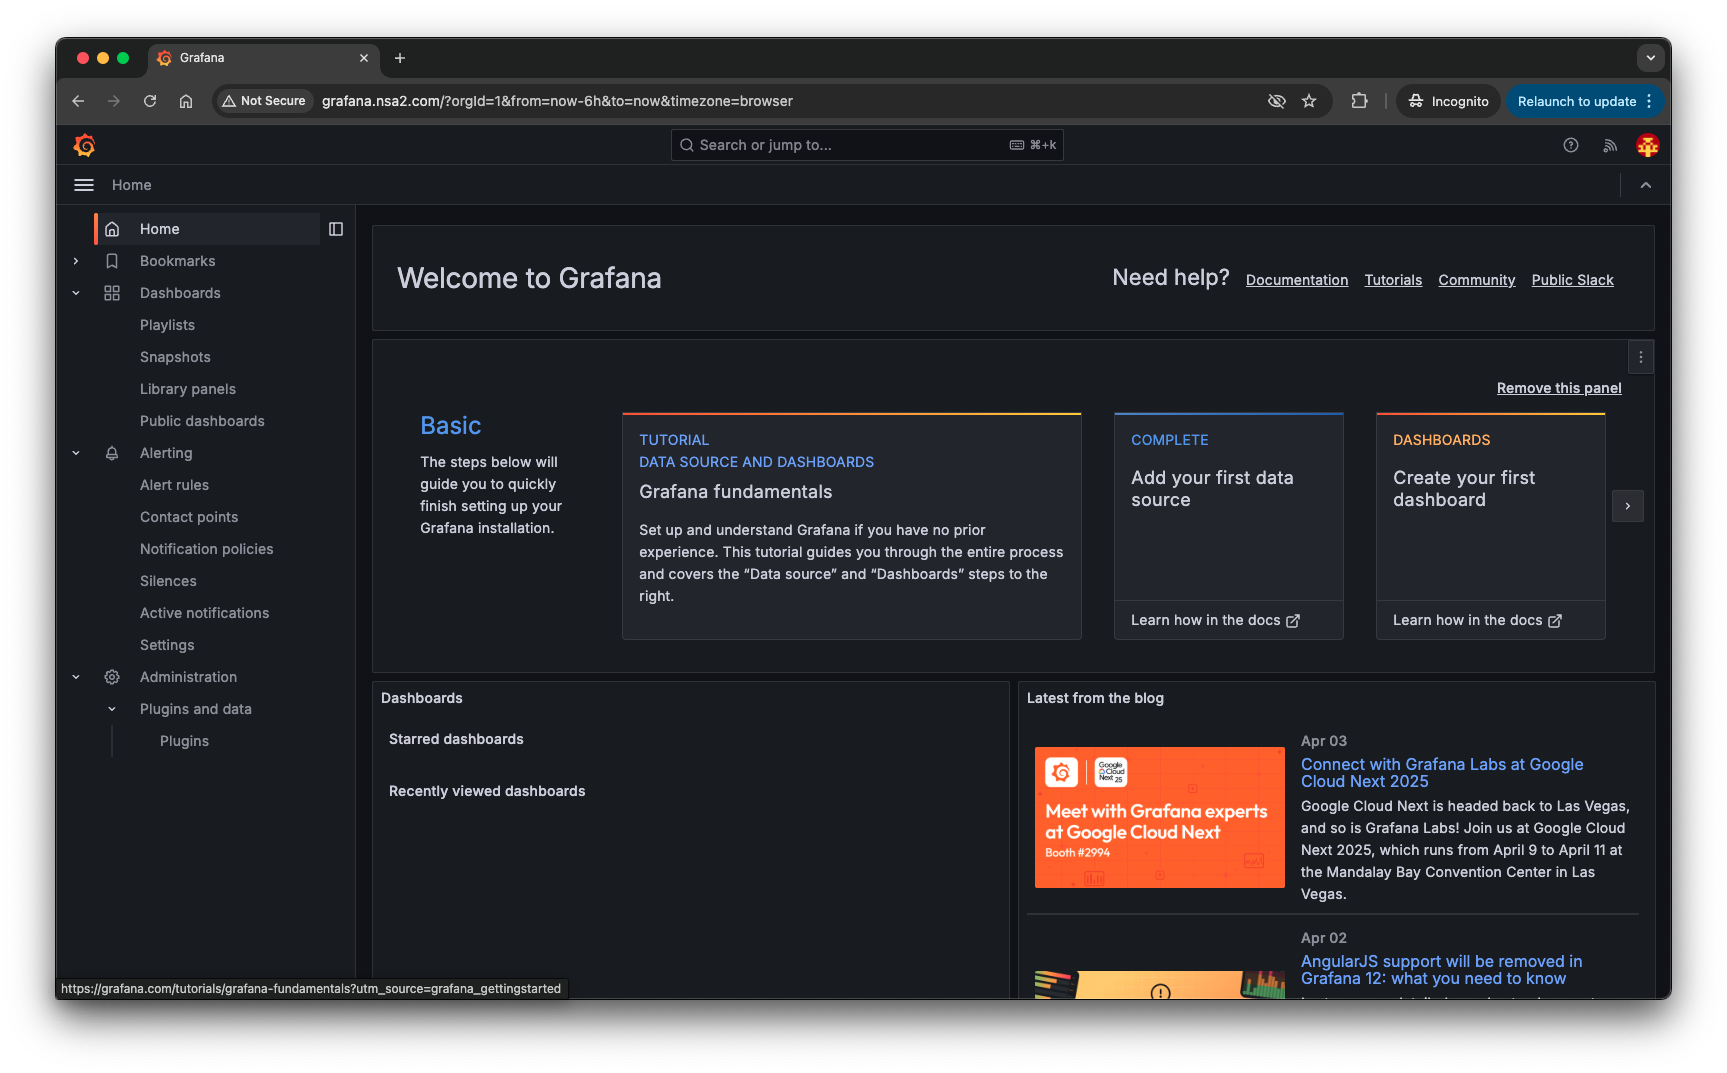Select Home in the sidebar

(207, 229)
